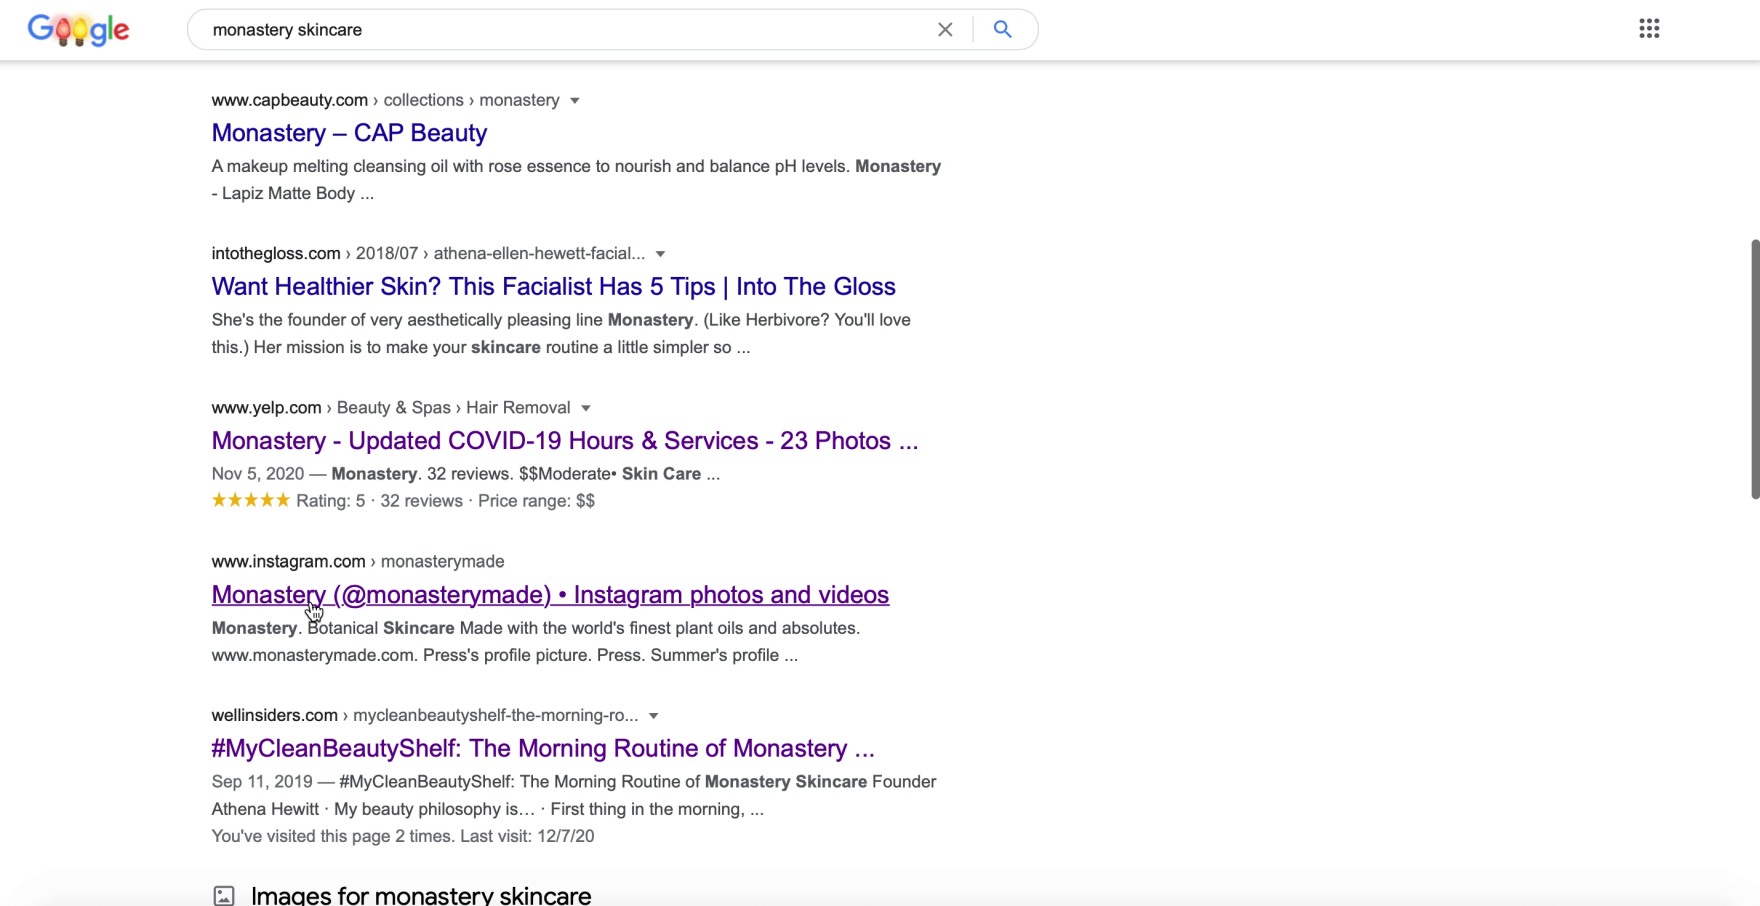1760x906 pixels.
Task: Expand the capbeautycom result options arrow
Action: 575,101
